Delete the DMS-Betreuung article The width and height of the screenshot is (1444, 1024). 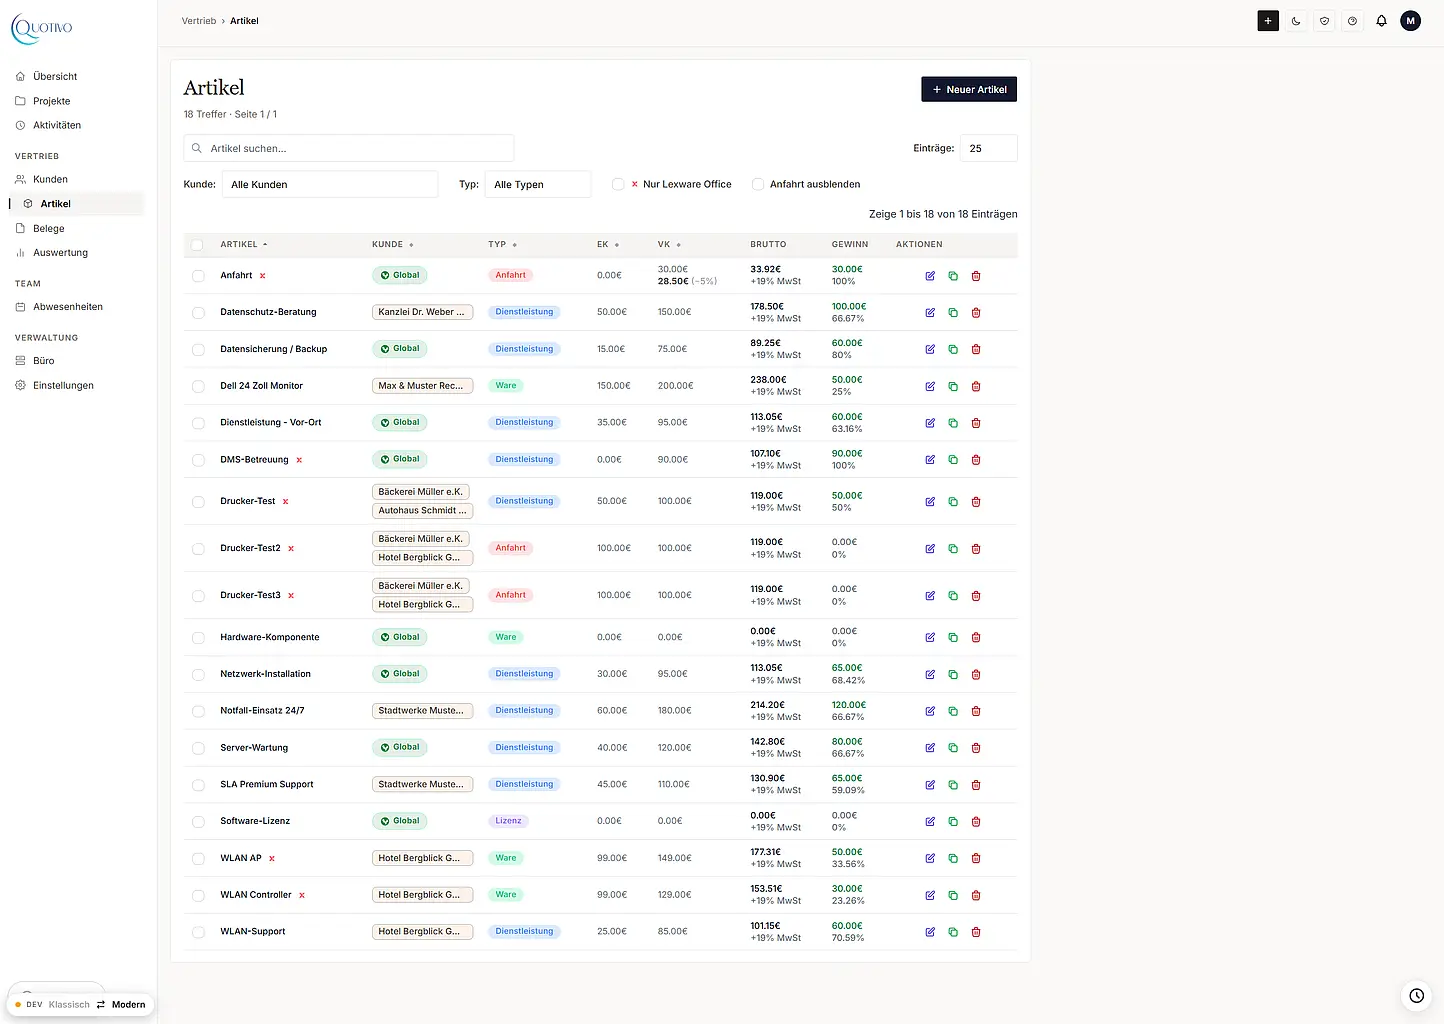976,460
